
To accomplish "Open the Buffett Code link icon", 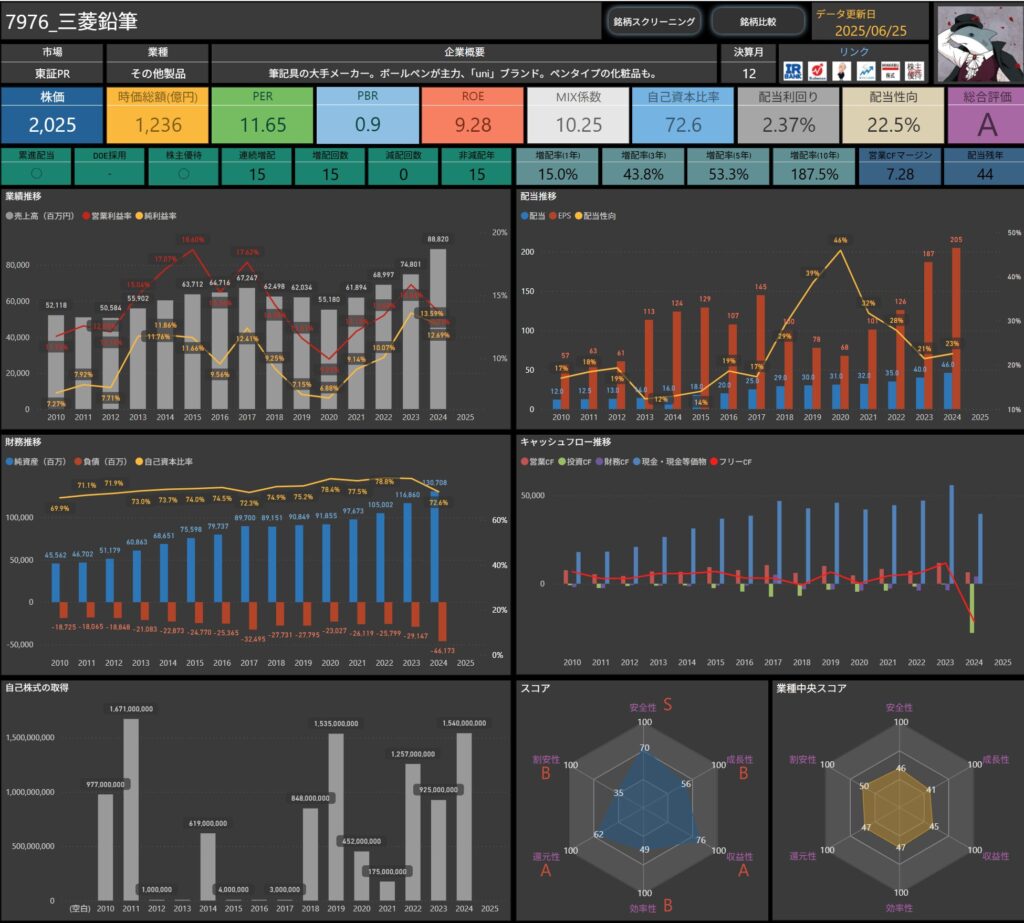I will coord(817,71).
